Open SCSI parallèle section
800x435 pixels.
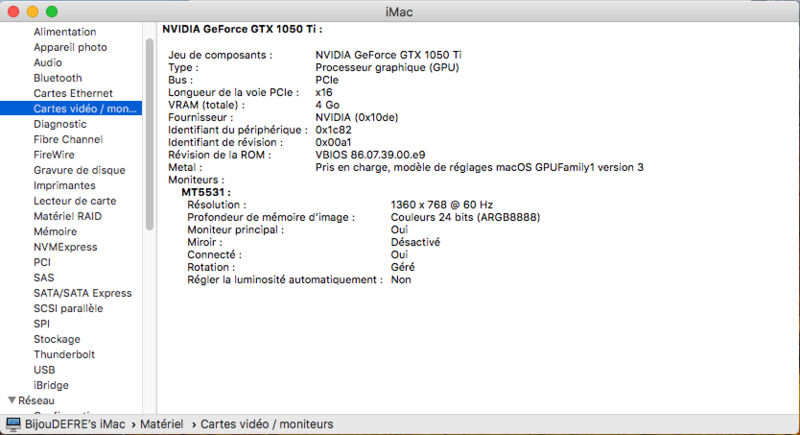(68, 308)
